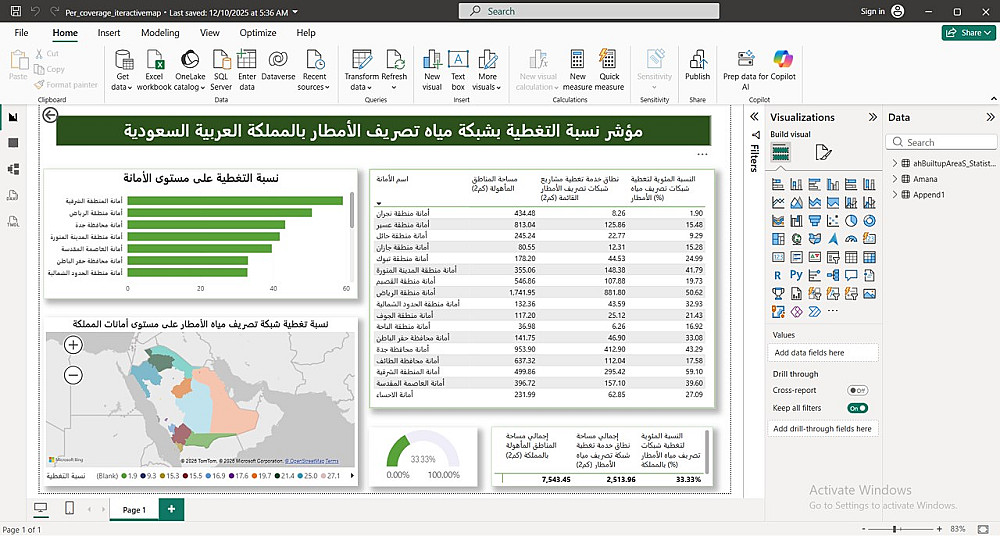Toggle Keep all filters switch

click(857, 408)
